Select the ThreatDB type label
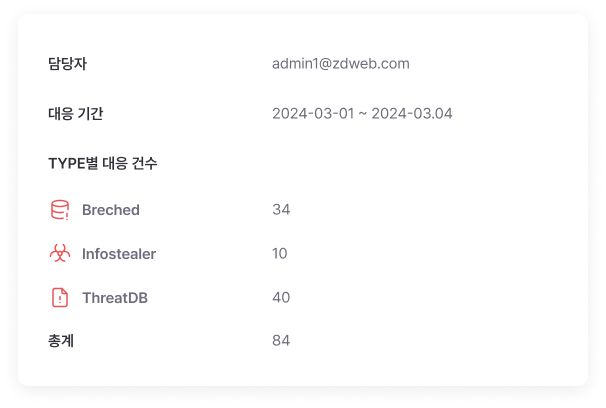 pyautogui.click(x=115, y=297)
